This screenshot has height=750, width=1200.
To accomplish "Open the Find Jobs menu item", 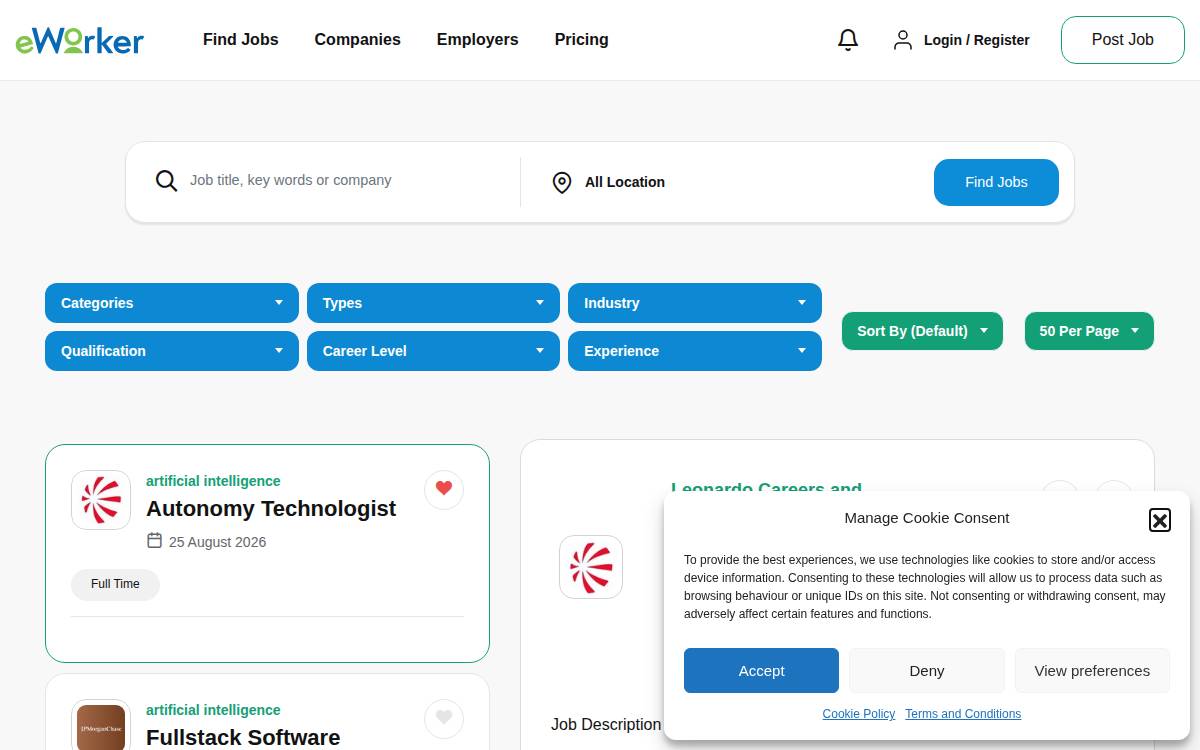I will tap(241, 40).
